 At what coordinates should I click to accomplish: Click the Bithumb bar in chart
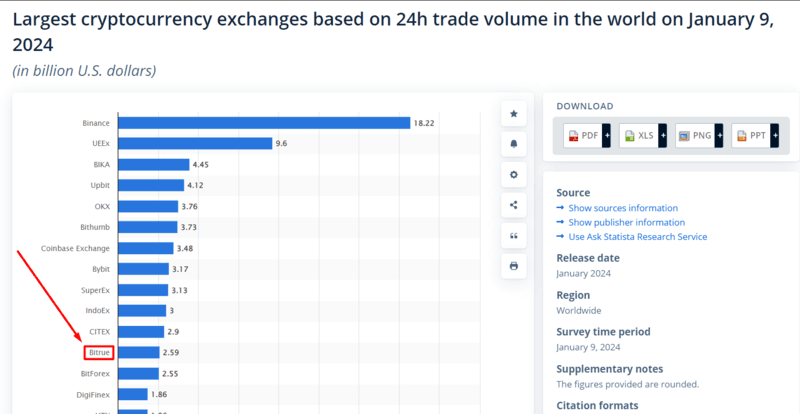147,227
